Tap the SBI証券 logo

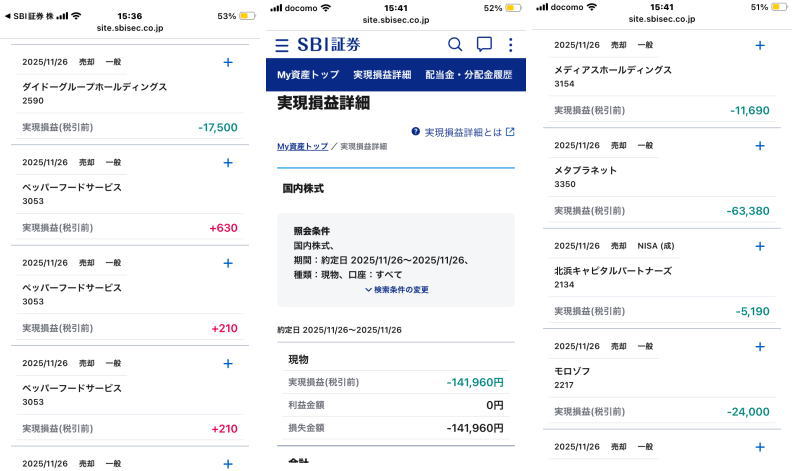click(329, 45)
